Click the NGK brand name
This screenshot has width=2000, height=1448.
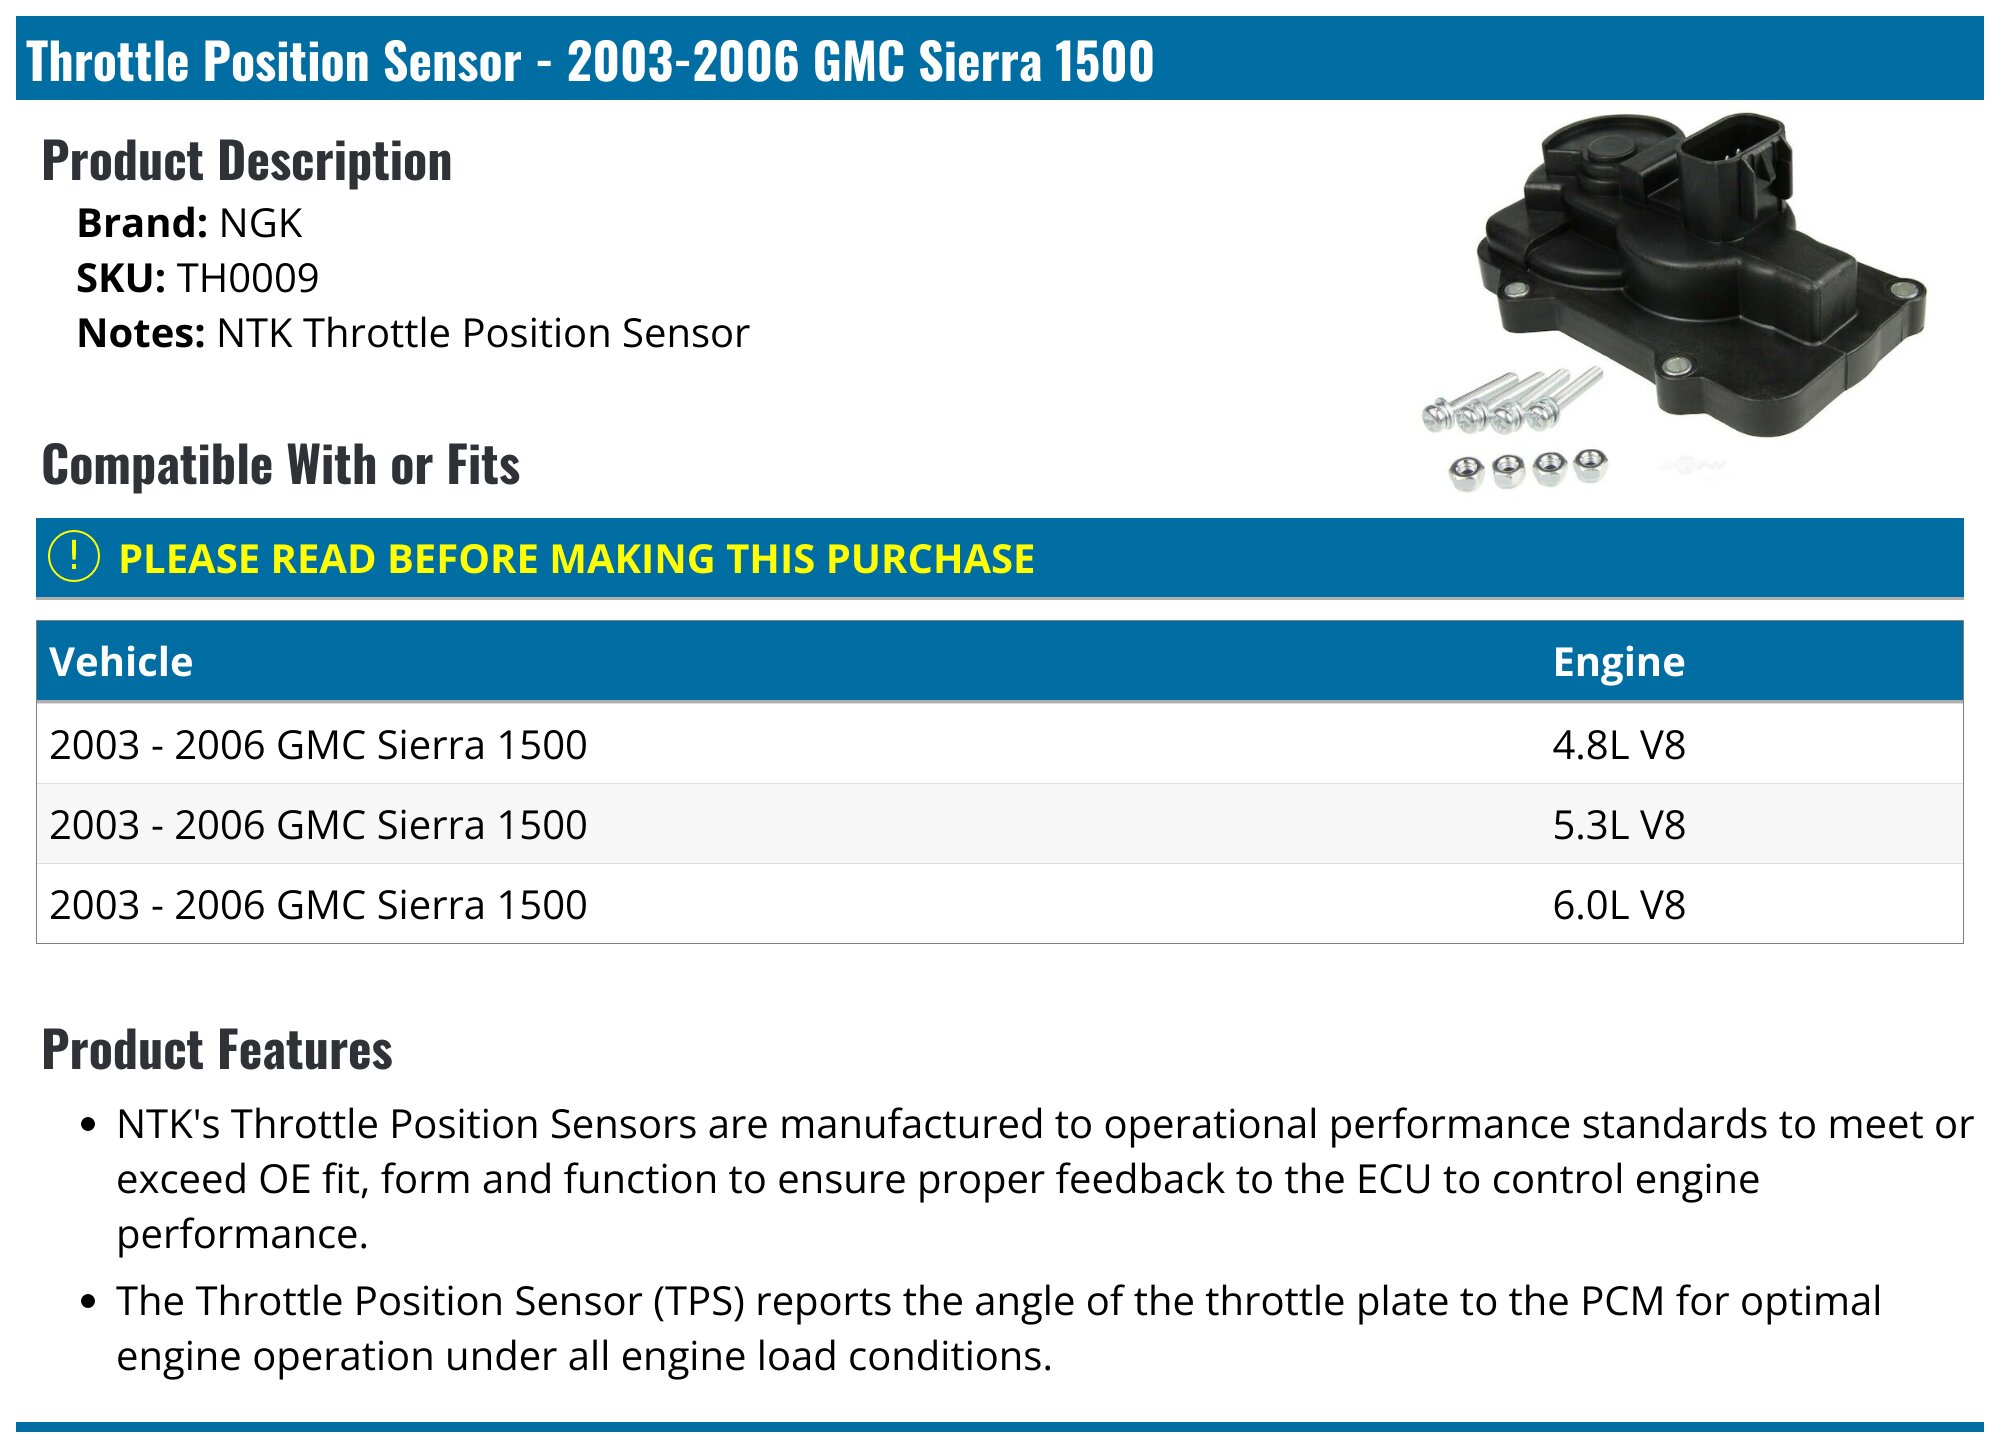(260, 223)
